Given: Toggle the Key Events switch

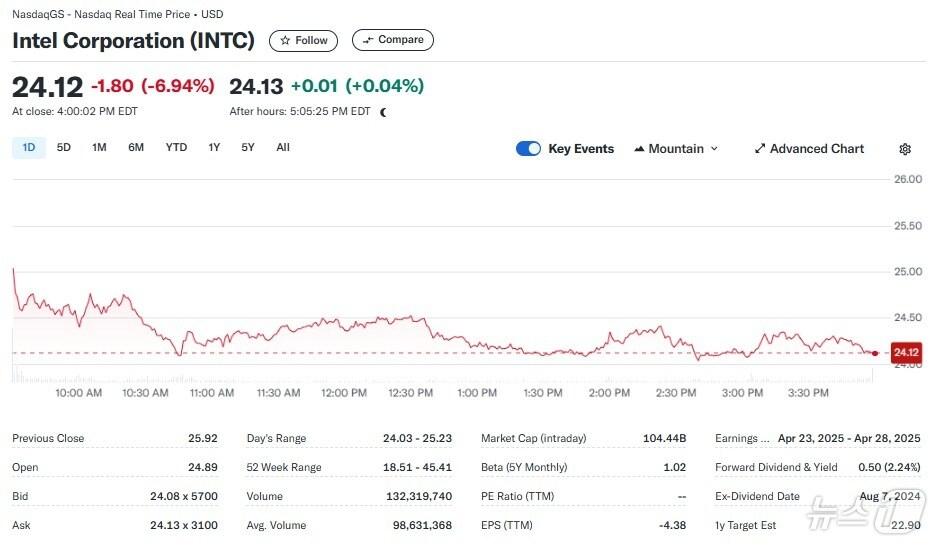Looking at the screenshot, I should pos(528,149).
